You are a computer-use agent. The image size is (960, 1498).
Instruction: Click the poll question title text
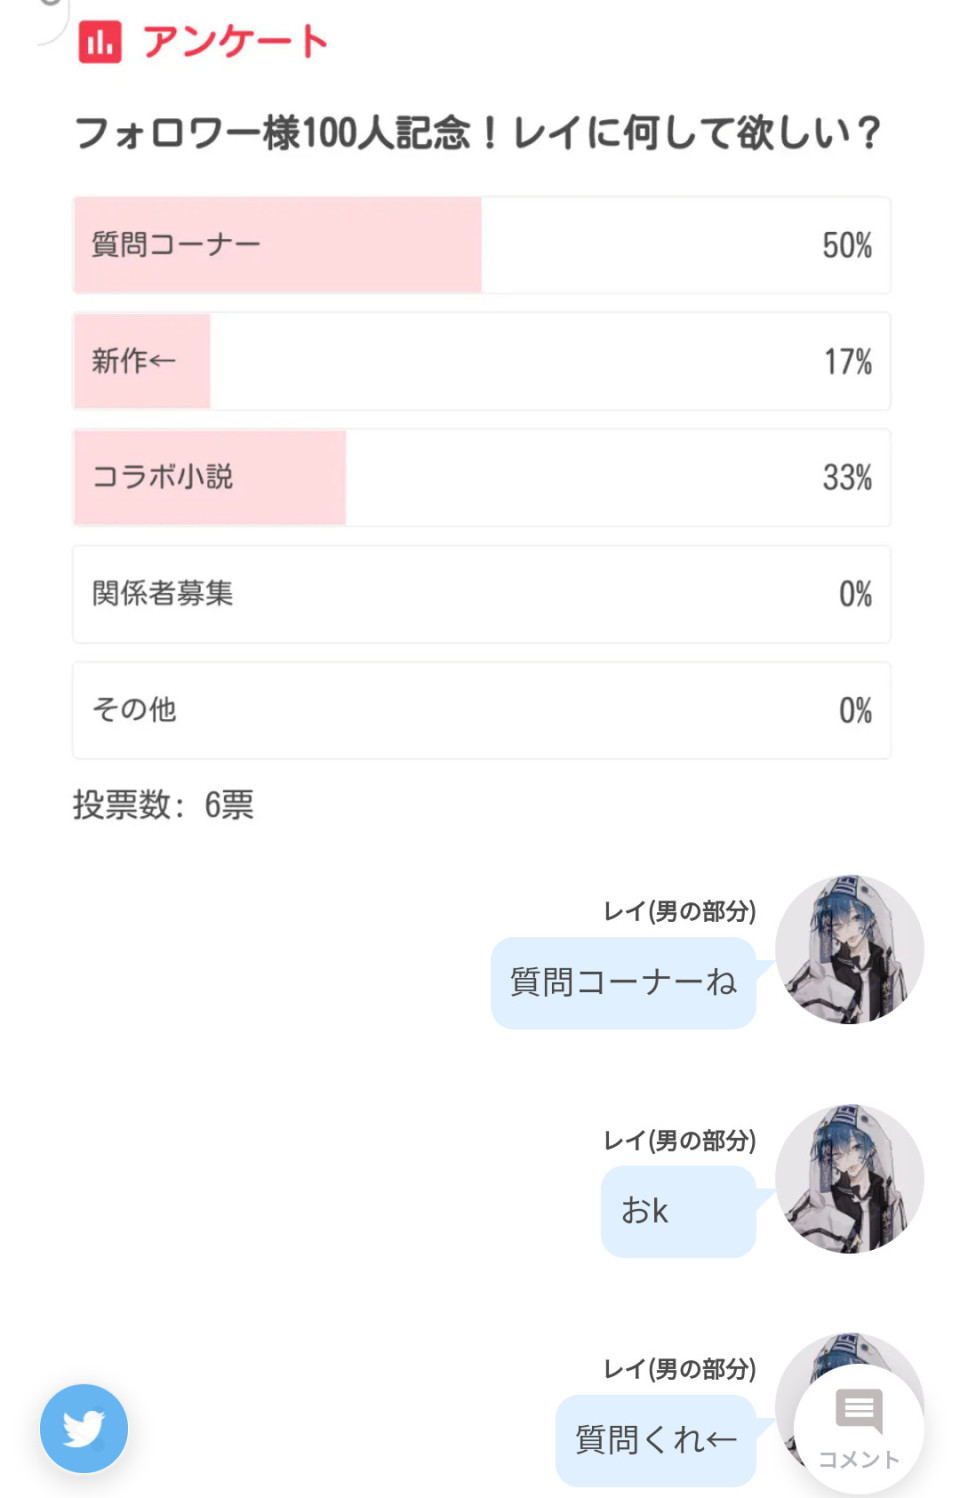[x=478, y=132]
